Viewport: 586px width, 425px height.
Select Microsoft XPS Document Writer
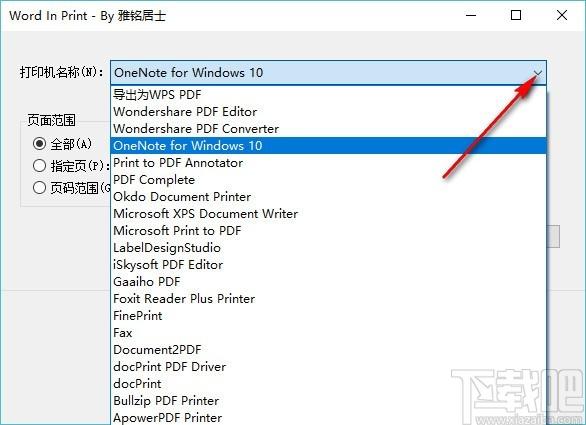pos(329,214)
